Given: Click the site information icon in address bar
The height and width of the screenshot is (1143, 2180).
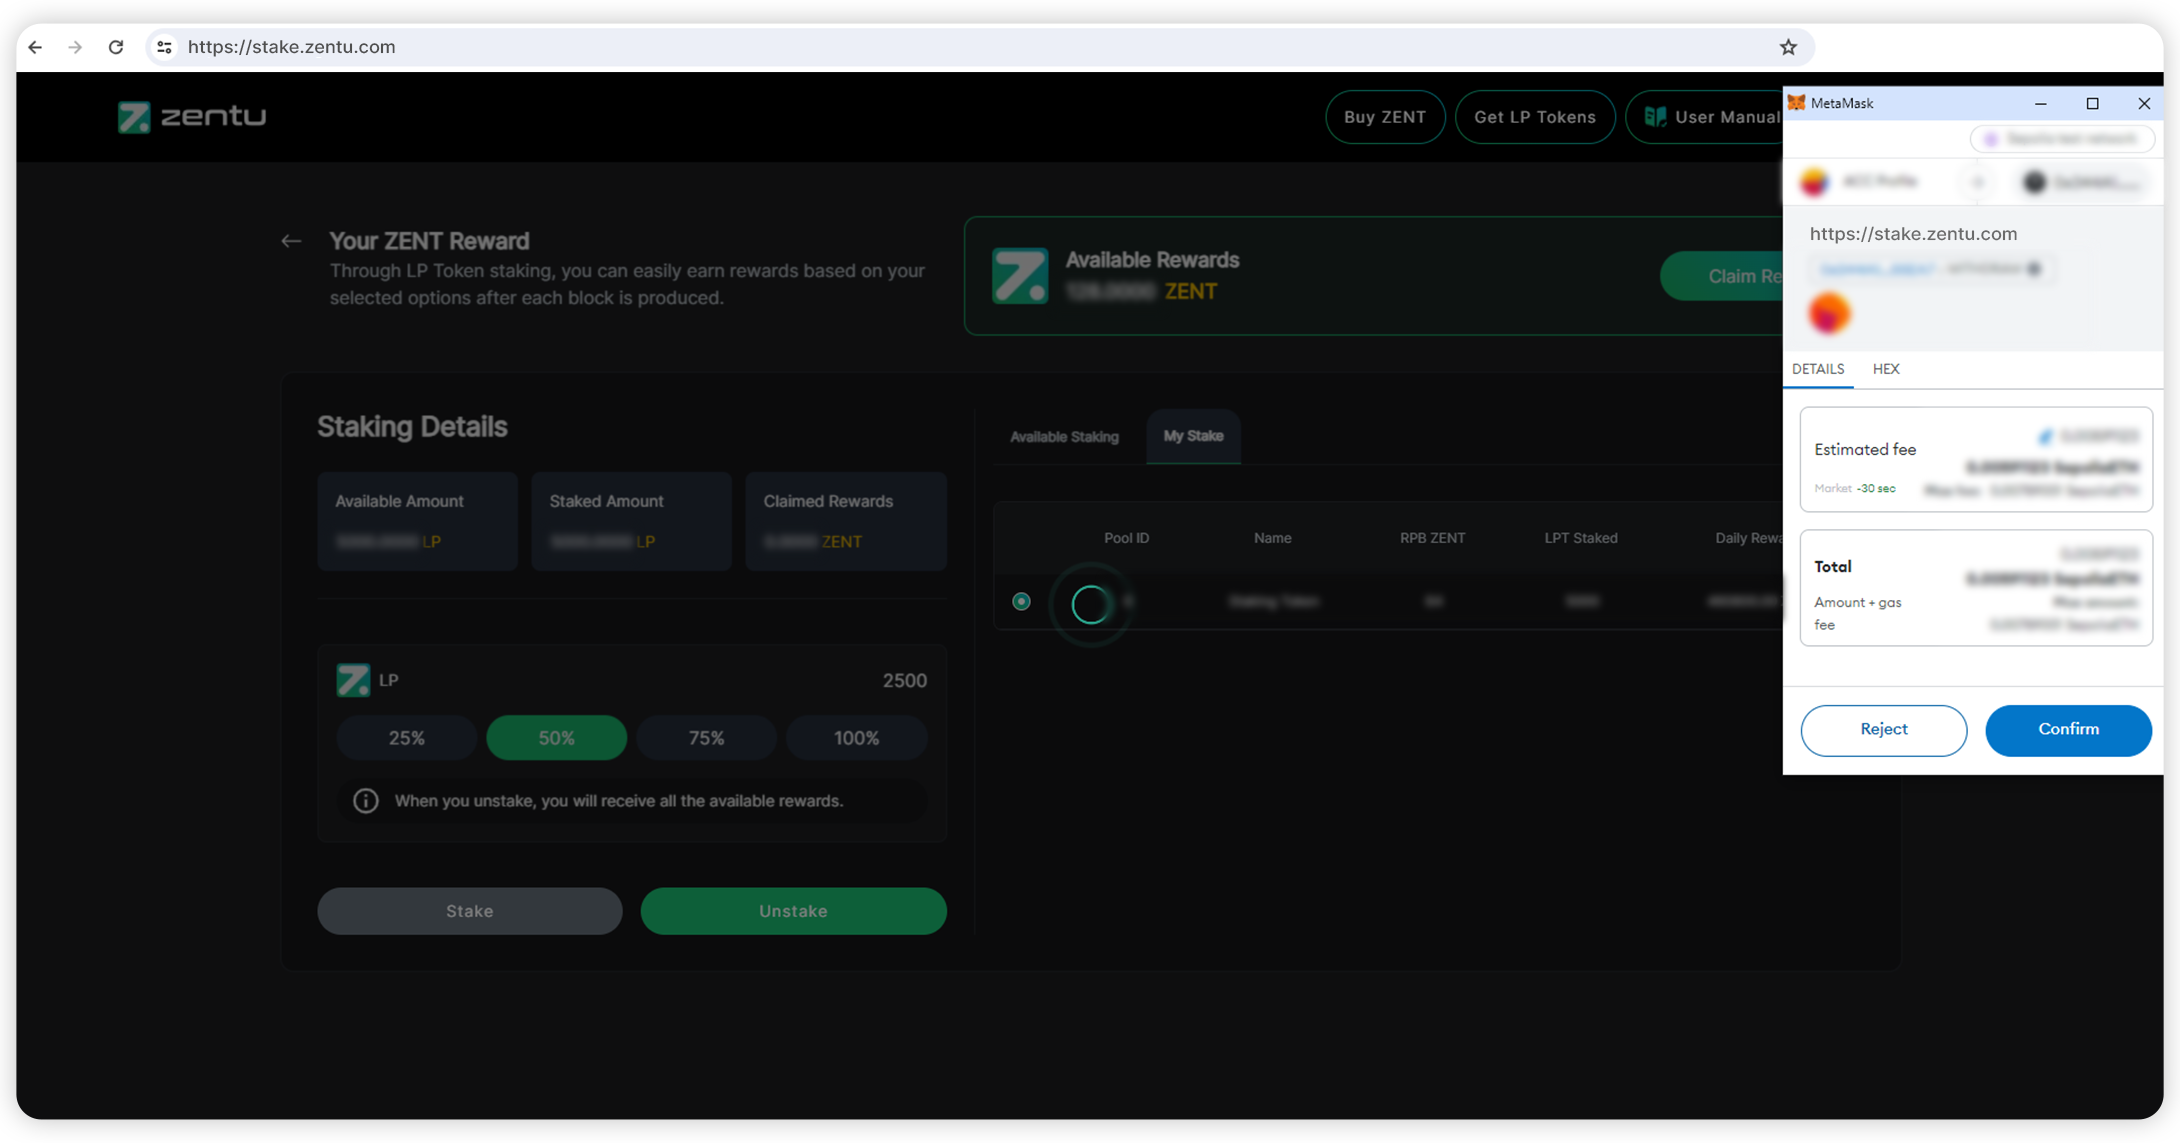Looking at the screenshot, I should coord(165,47).
